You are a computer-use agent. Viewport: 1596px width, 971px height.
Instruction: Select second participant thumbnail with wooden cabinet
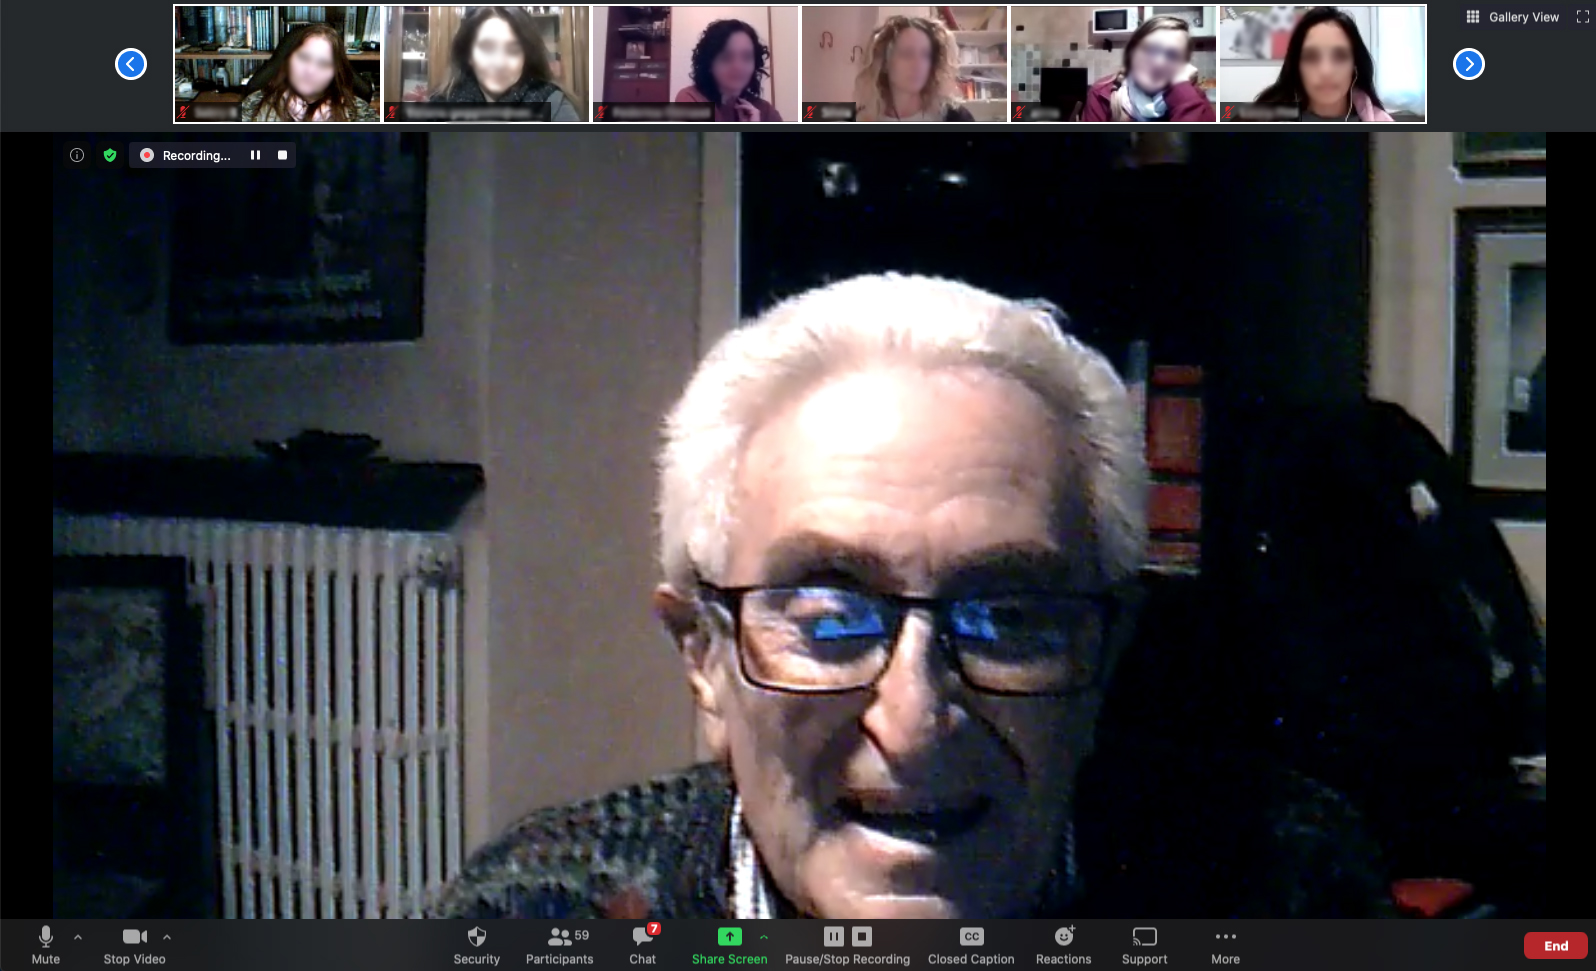487,64
